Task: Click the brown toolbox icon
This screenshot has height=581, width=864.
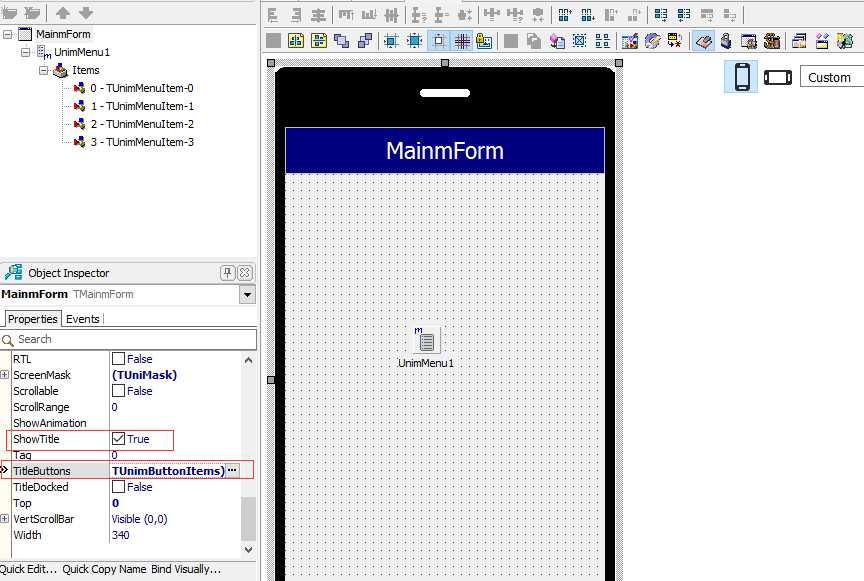Action: click(x=772, y=41)
